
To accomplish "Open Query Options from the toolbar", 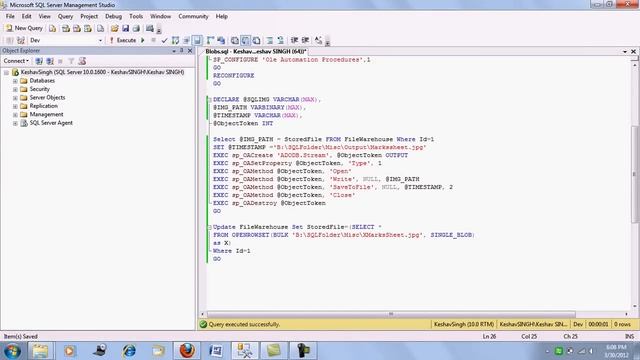I will pos(187,40).
